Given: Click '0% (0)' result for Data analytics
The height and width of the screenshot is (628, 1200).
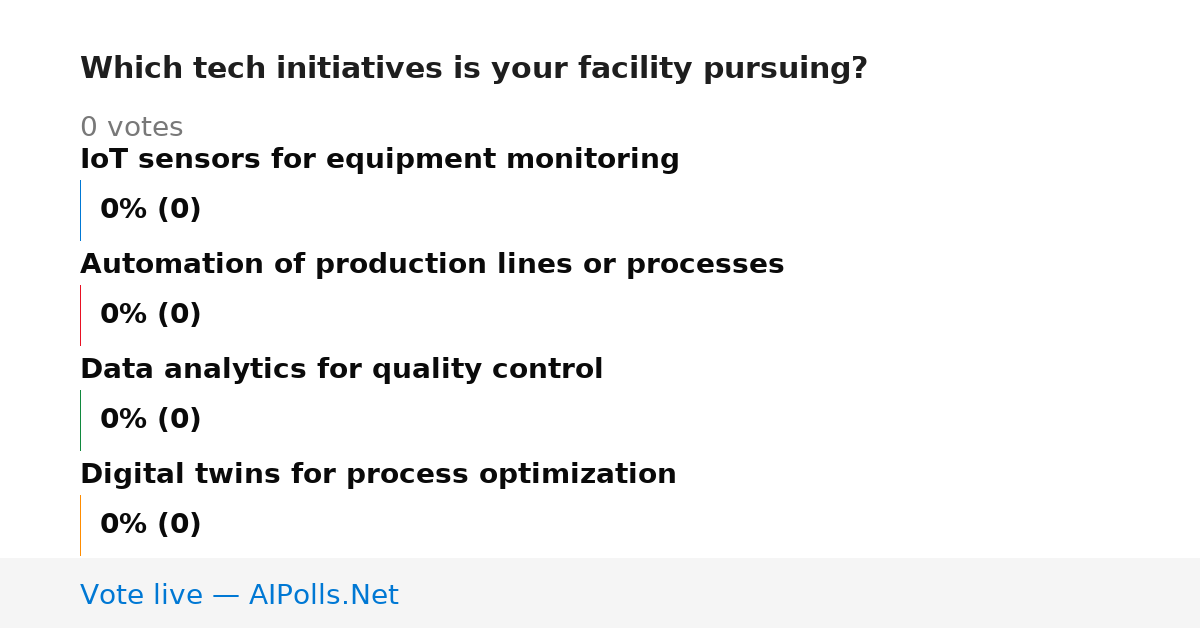Looking at the screenshot, I should coord(150,420).
